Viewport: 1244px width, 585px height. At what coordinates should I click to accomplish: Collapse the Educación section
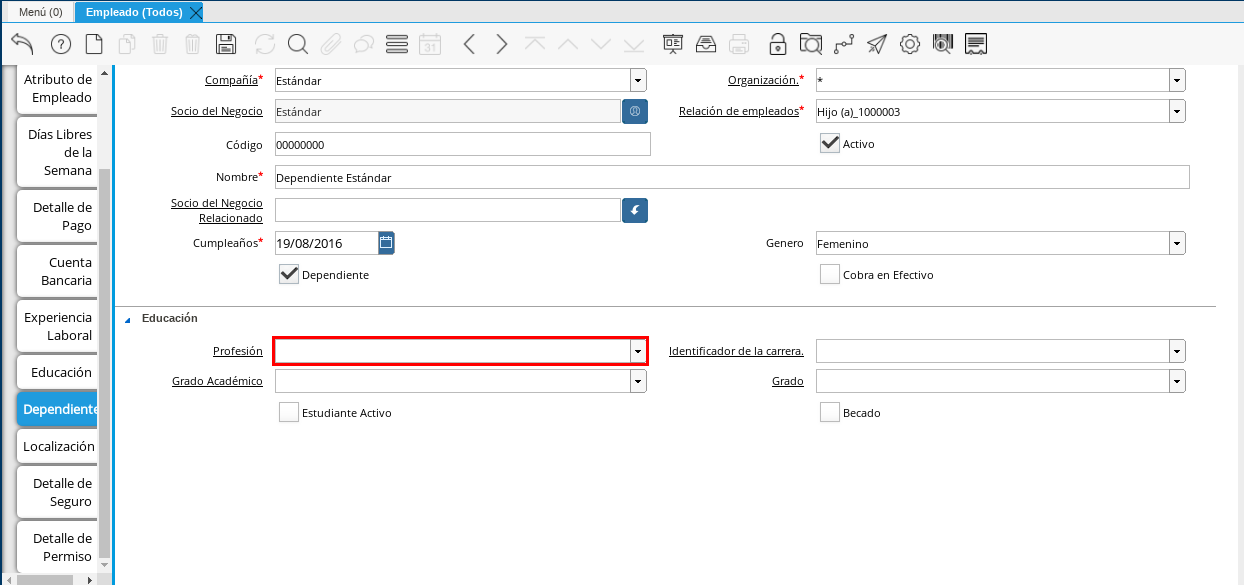(128, 319)
